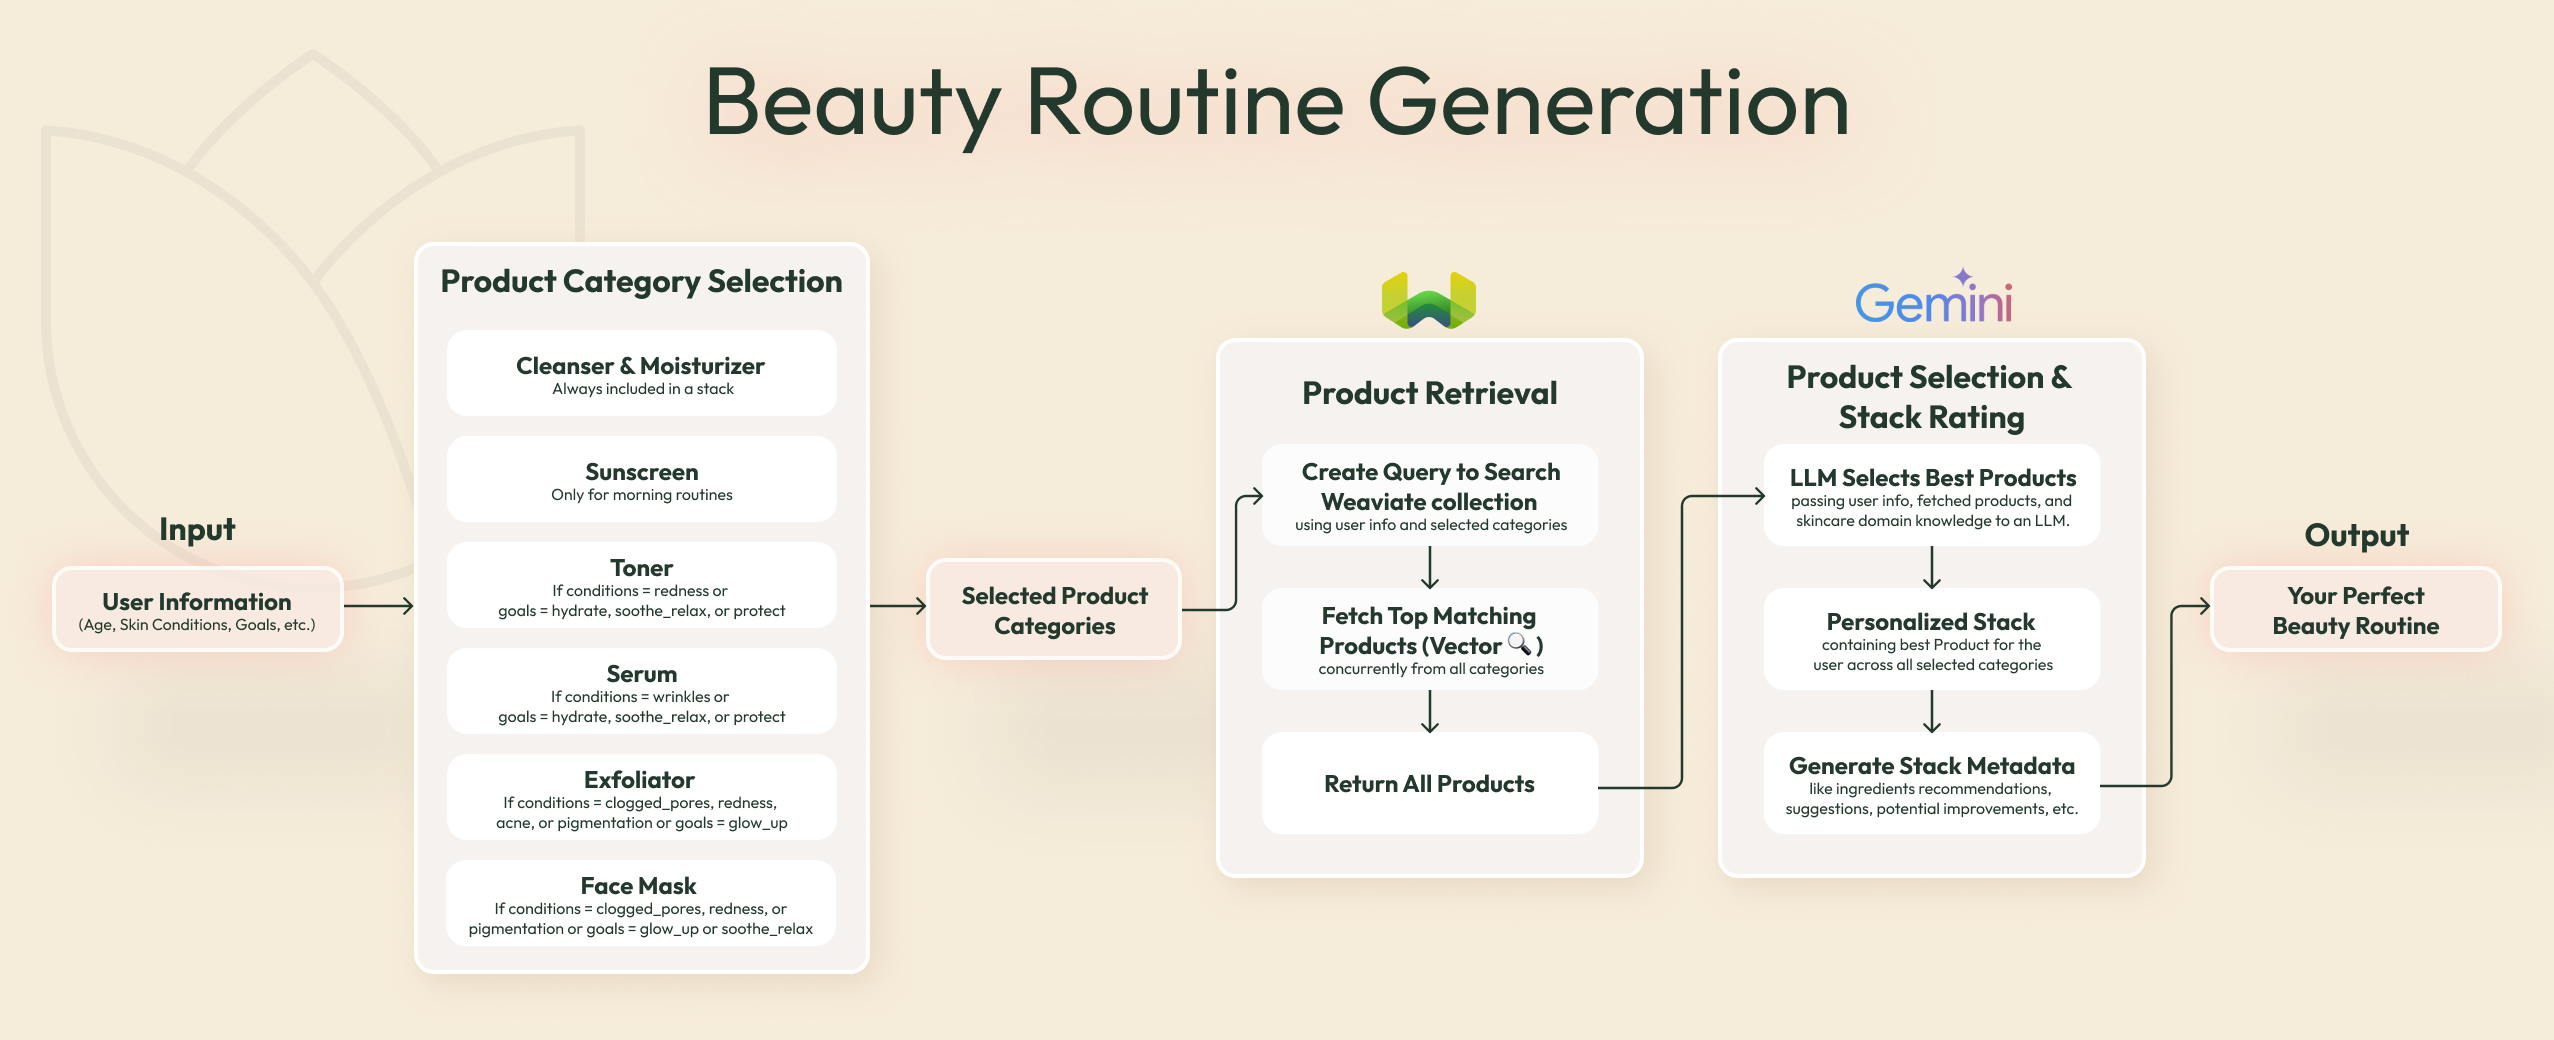Click the Output label
The width and height of the screenshot is (2554, 1040).
point(2356,535)
